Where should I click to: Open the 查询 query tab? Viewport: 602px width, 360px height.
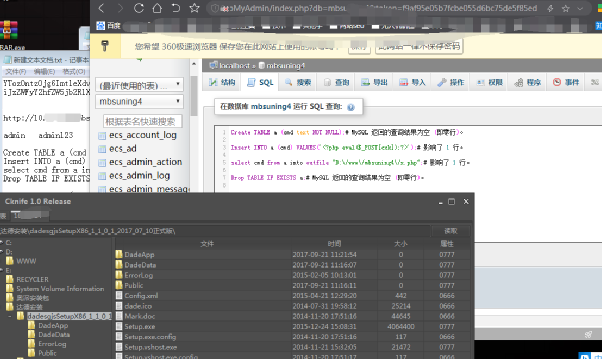tap(337, 82)
